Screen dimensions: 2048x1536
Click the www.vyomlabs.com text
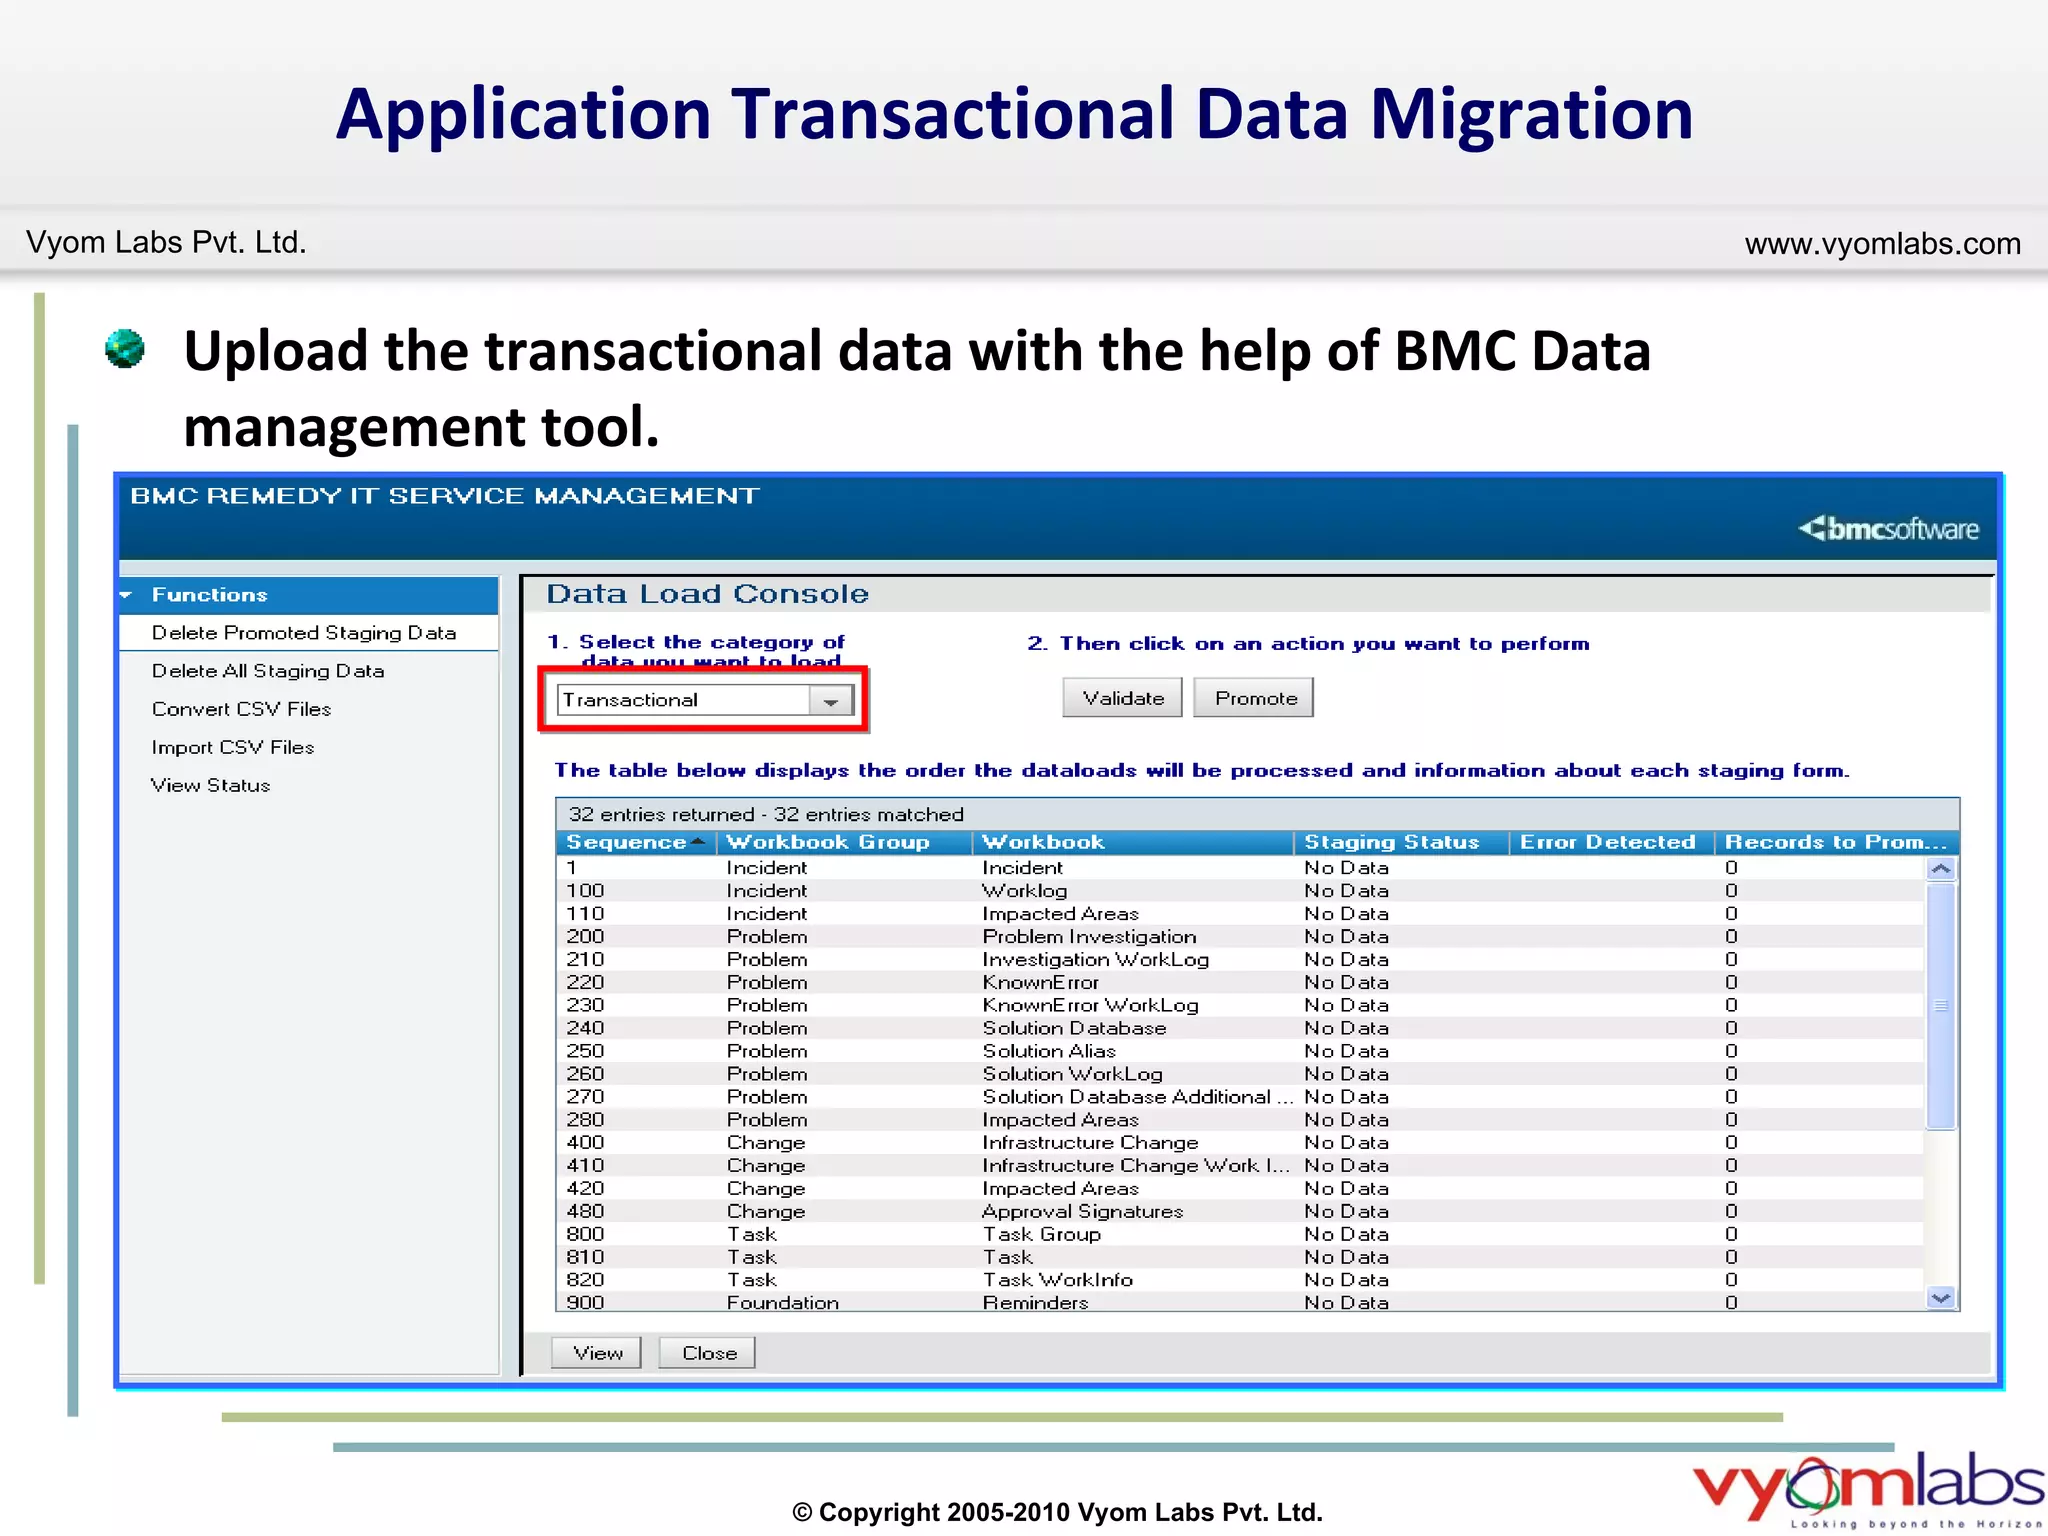(x=1882, y=244)
